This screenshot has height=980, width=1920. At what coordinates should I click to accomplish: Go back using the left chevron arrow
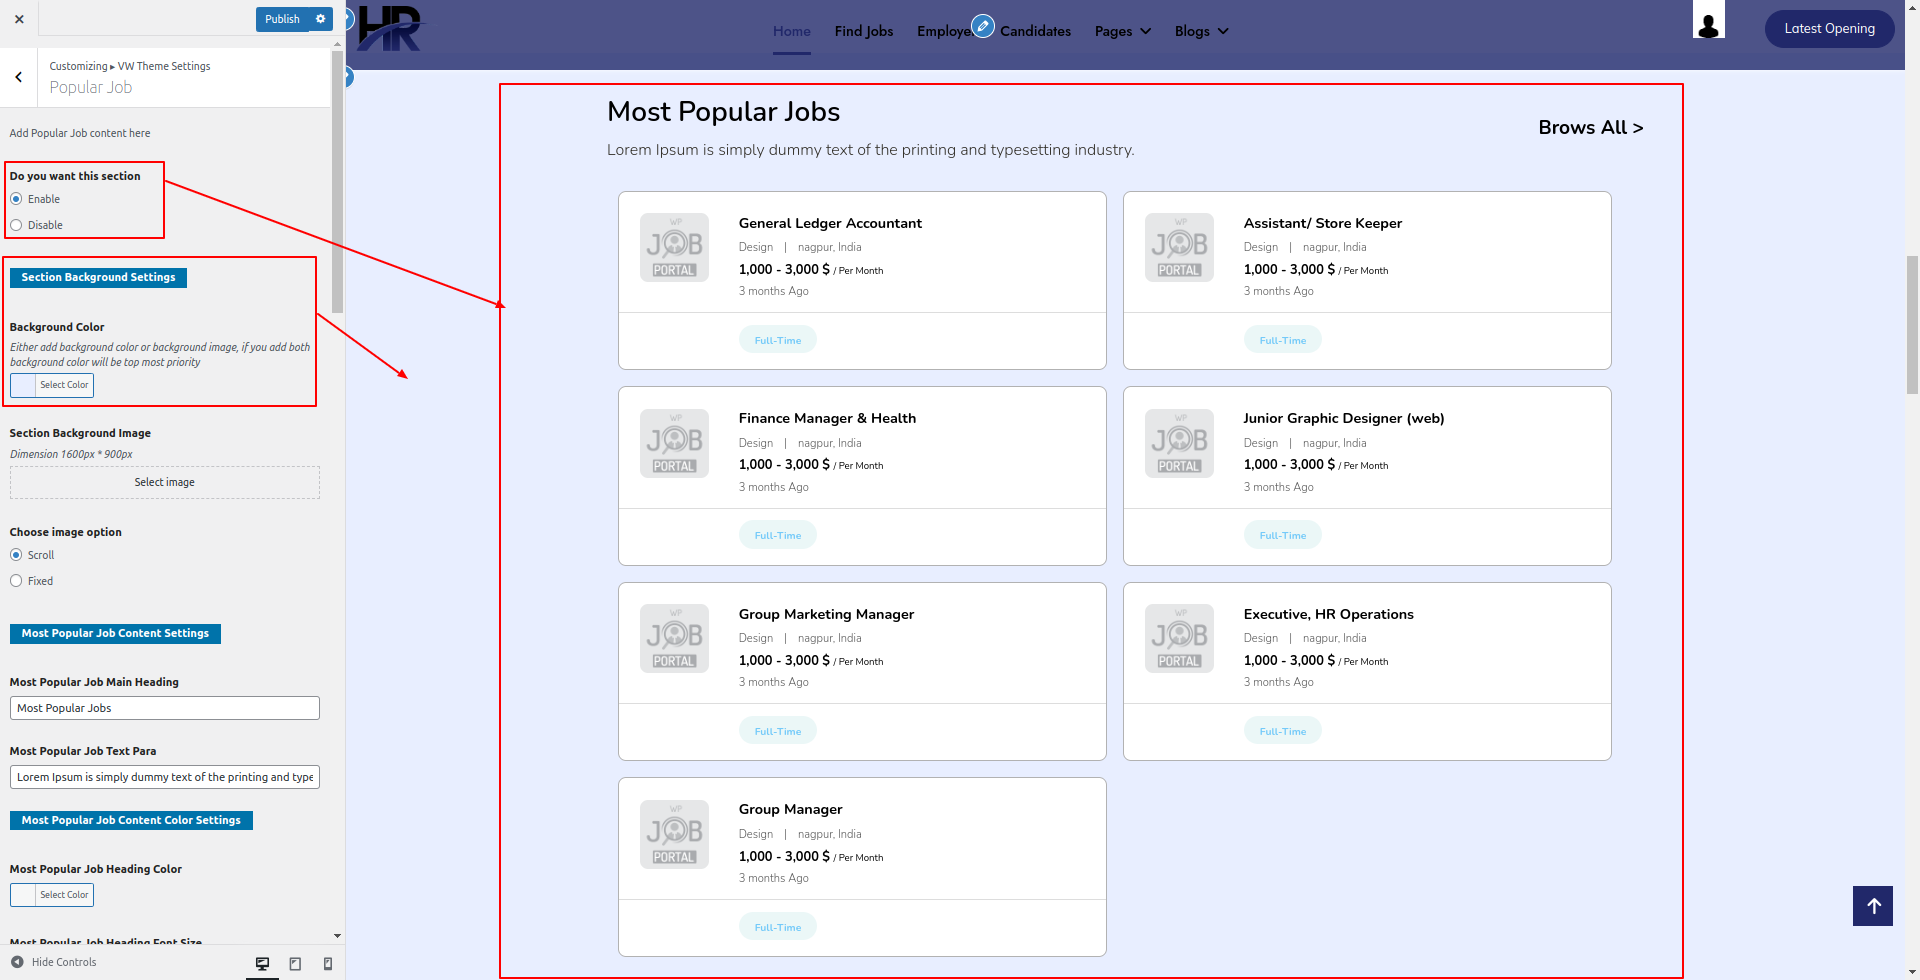[x=19, y=77]
